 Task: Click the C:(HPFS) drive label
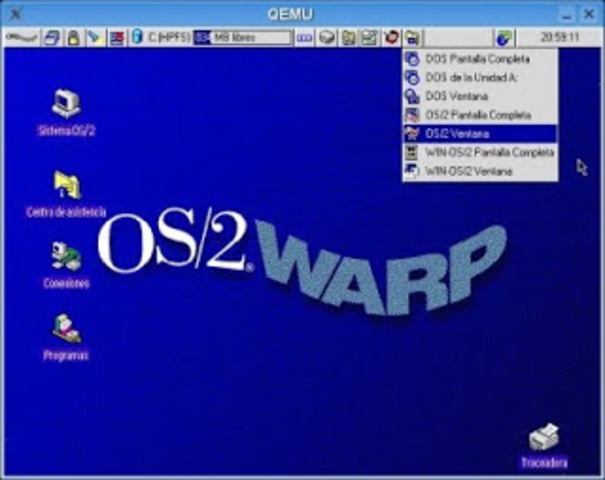point(169,37)
